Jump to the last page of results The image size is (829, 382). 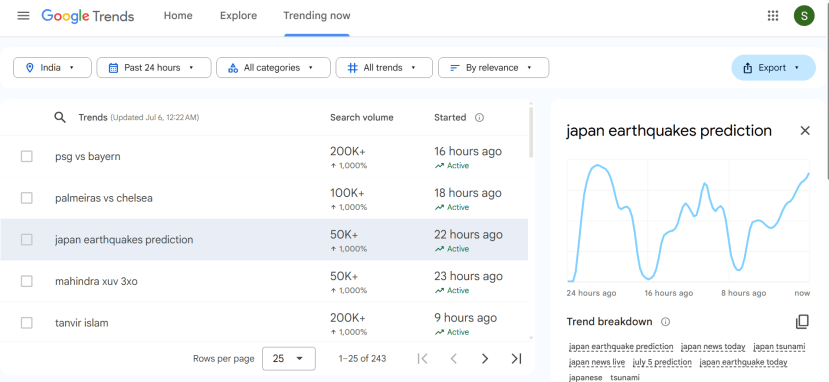point(517,359)
